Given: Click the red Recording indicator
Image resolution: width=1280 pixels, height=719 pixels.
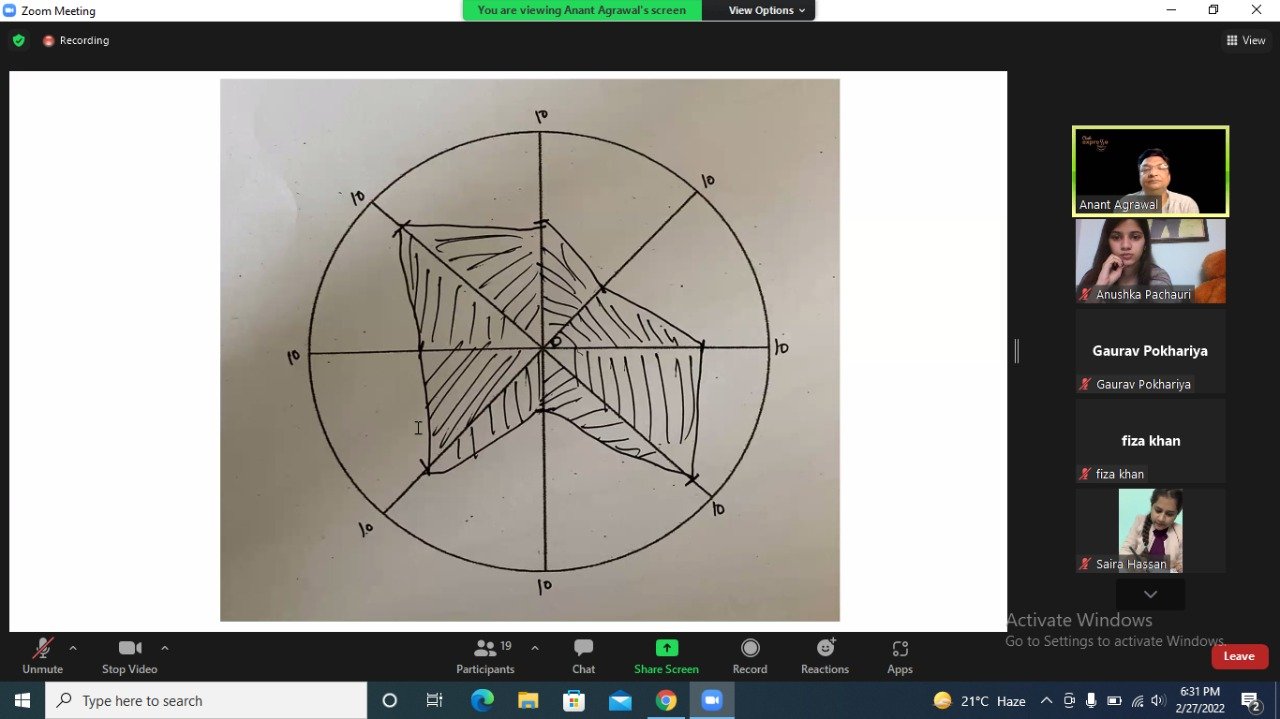Looking at the screenshot, I should (76, 41).
